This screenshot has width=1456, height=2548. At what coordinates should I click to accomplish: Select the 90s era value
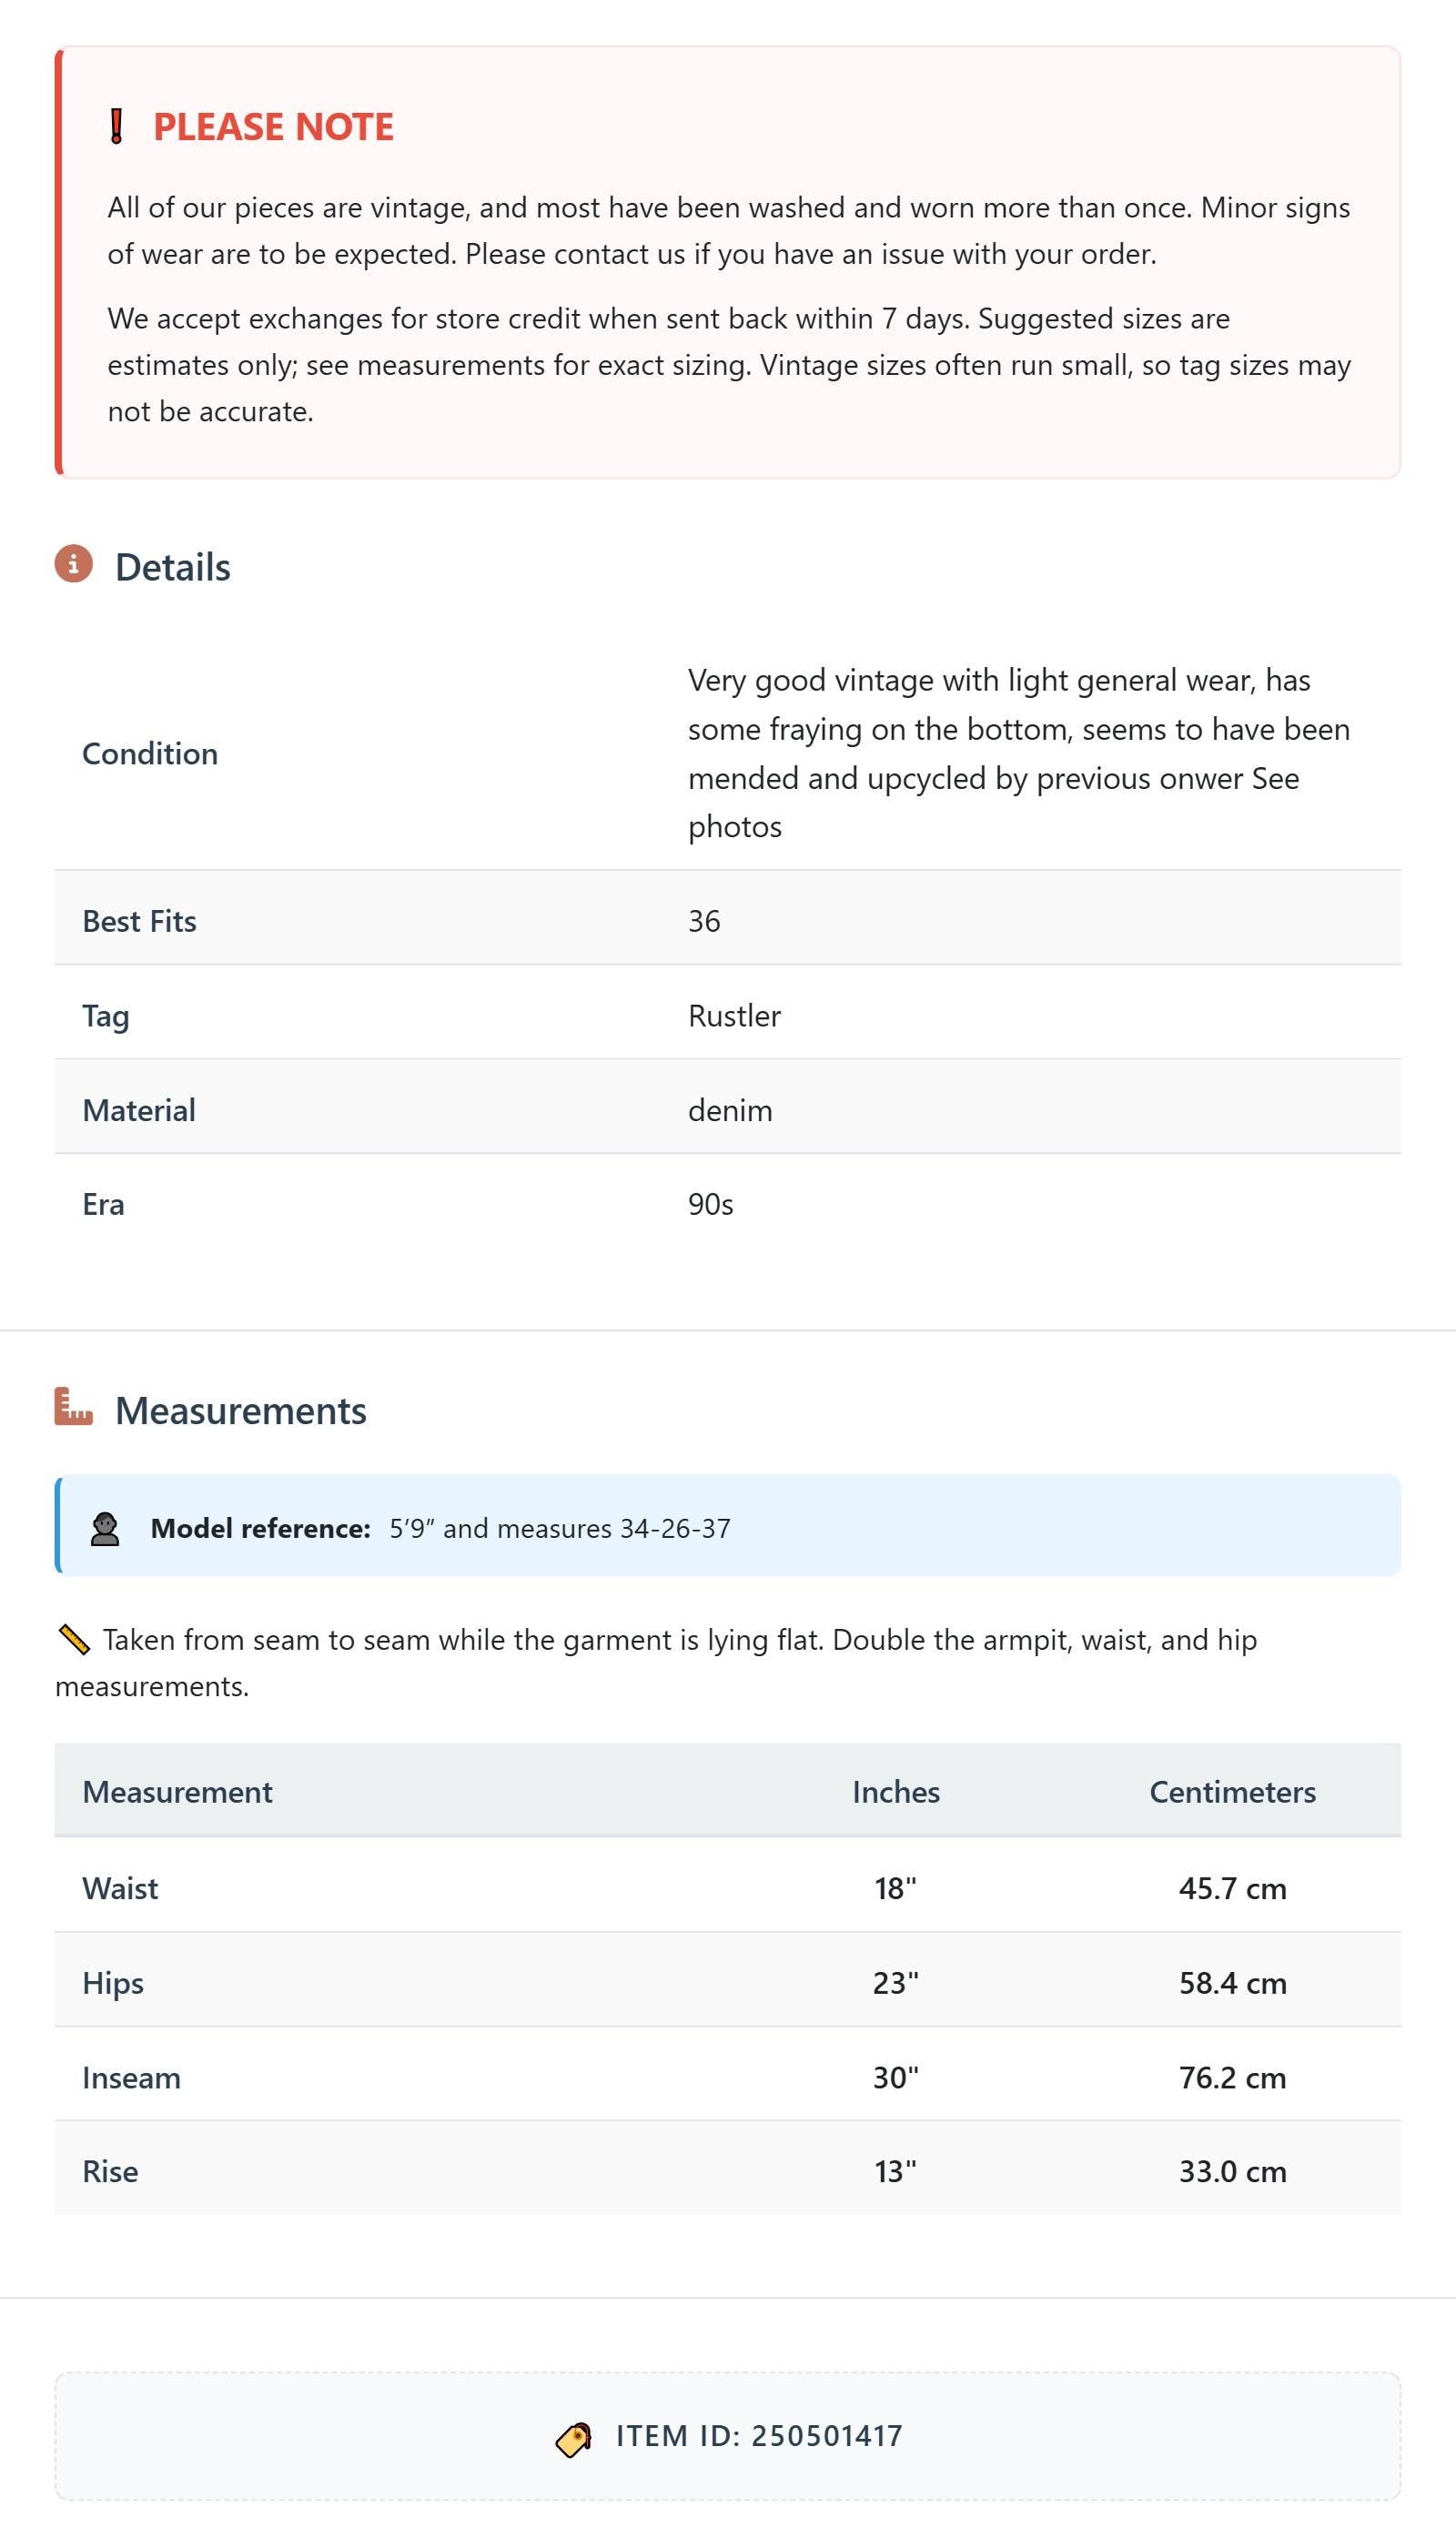[710, 1204]
